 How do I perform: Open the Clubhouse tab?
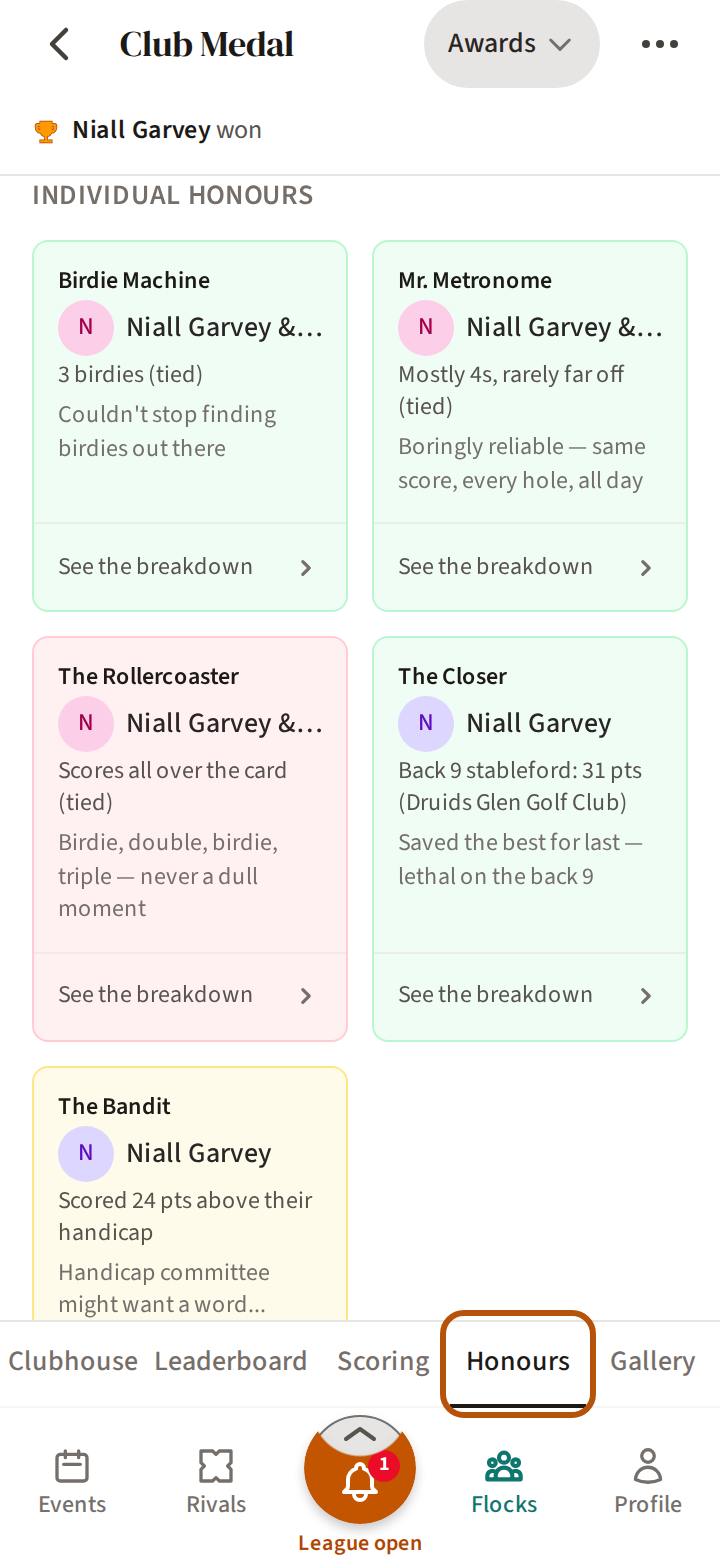[x=73, y=1361]
